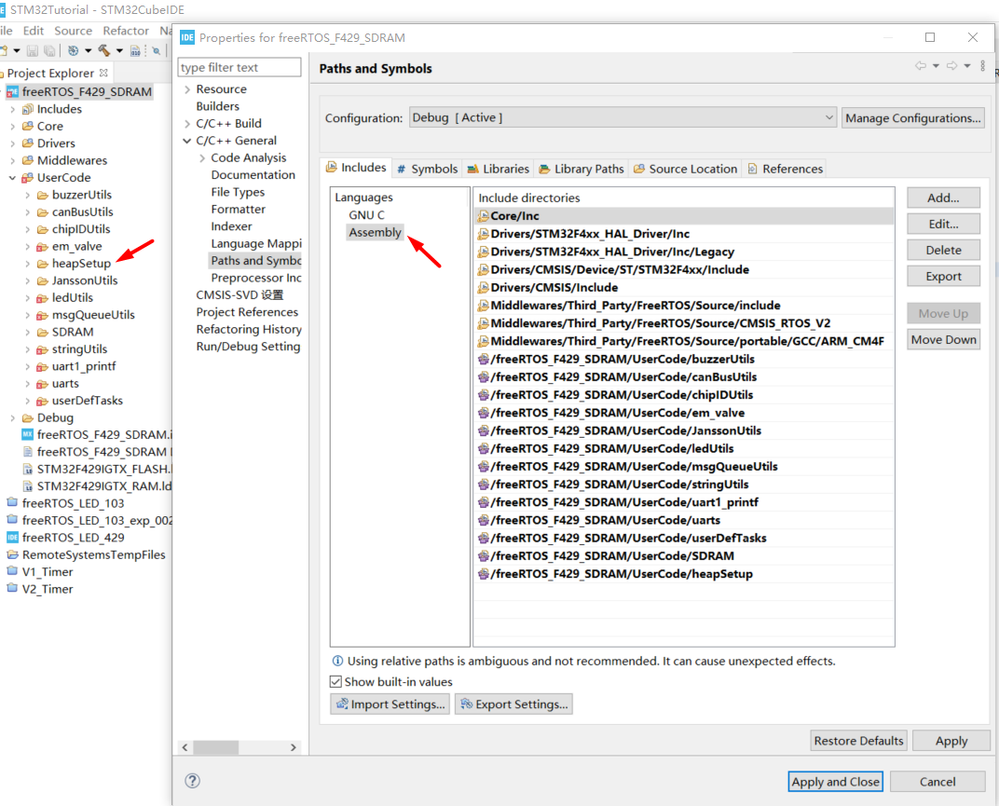Expand the Code Analysis node

coord(203,158)
